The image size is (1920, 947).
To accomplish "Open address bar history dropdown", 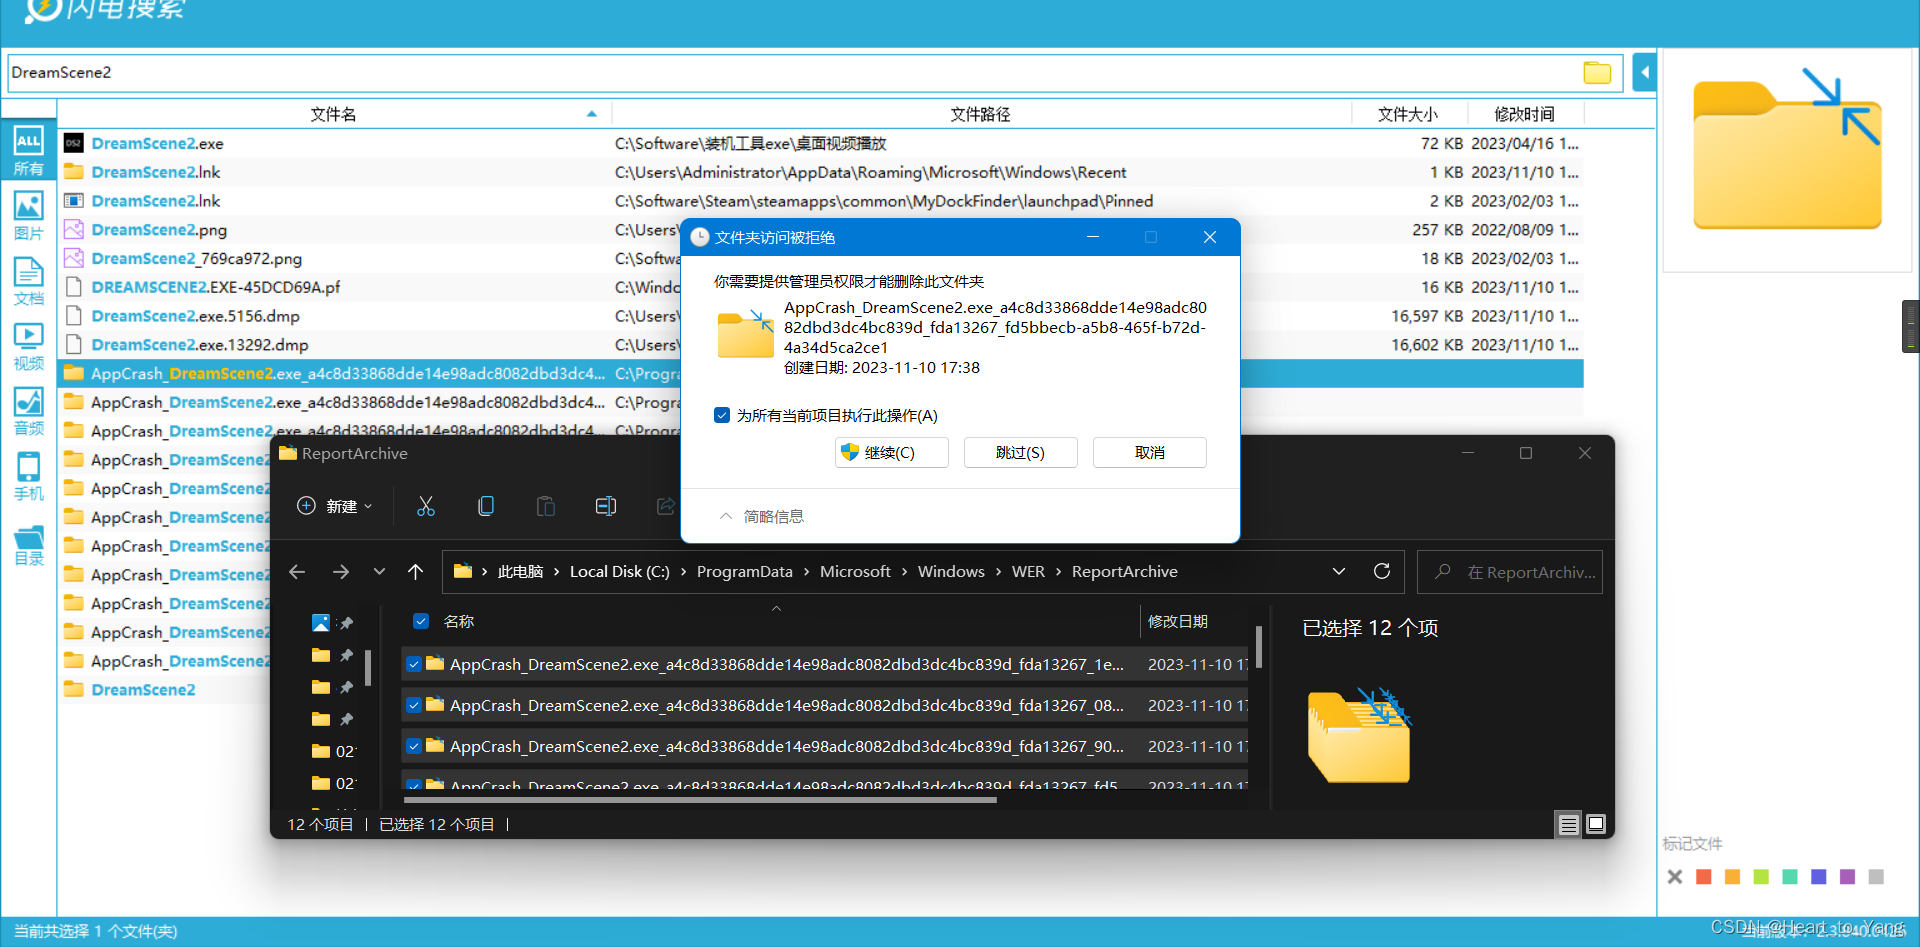I will coord(1339,571).
